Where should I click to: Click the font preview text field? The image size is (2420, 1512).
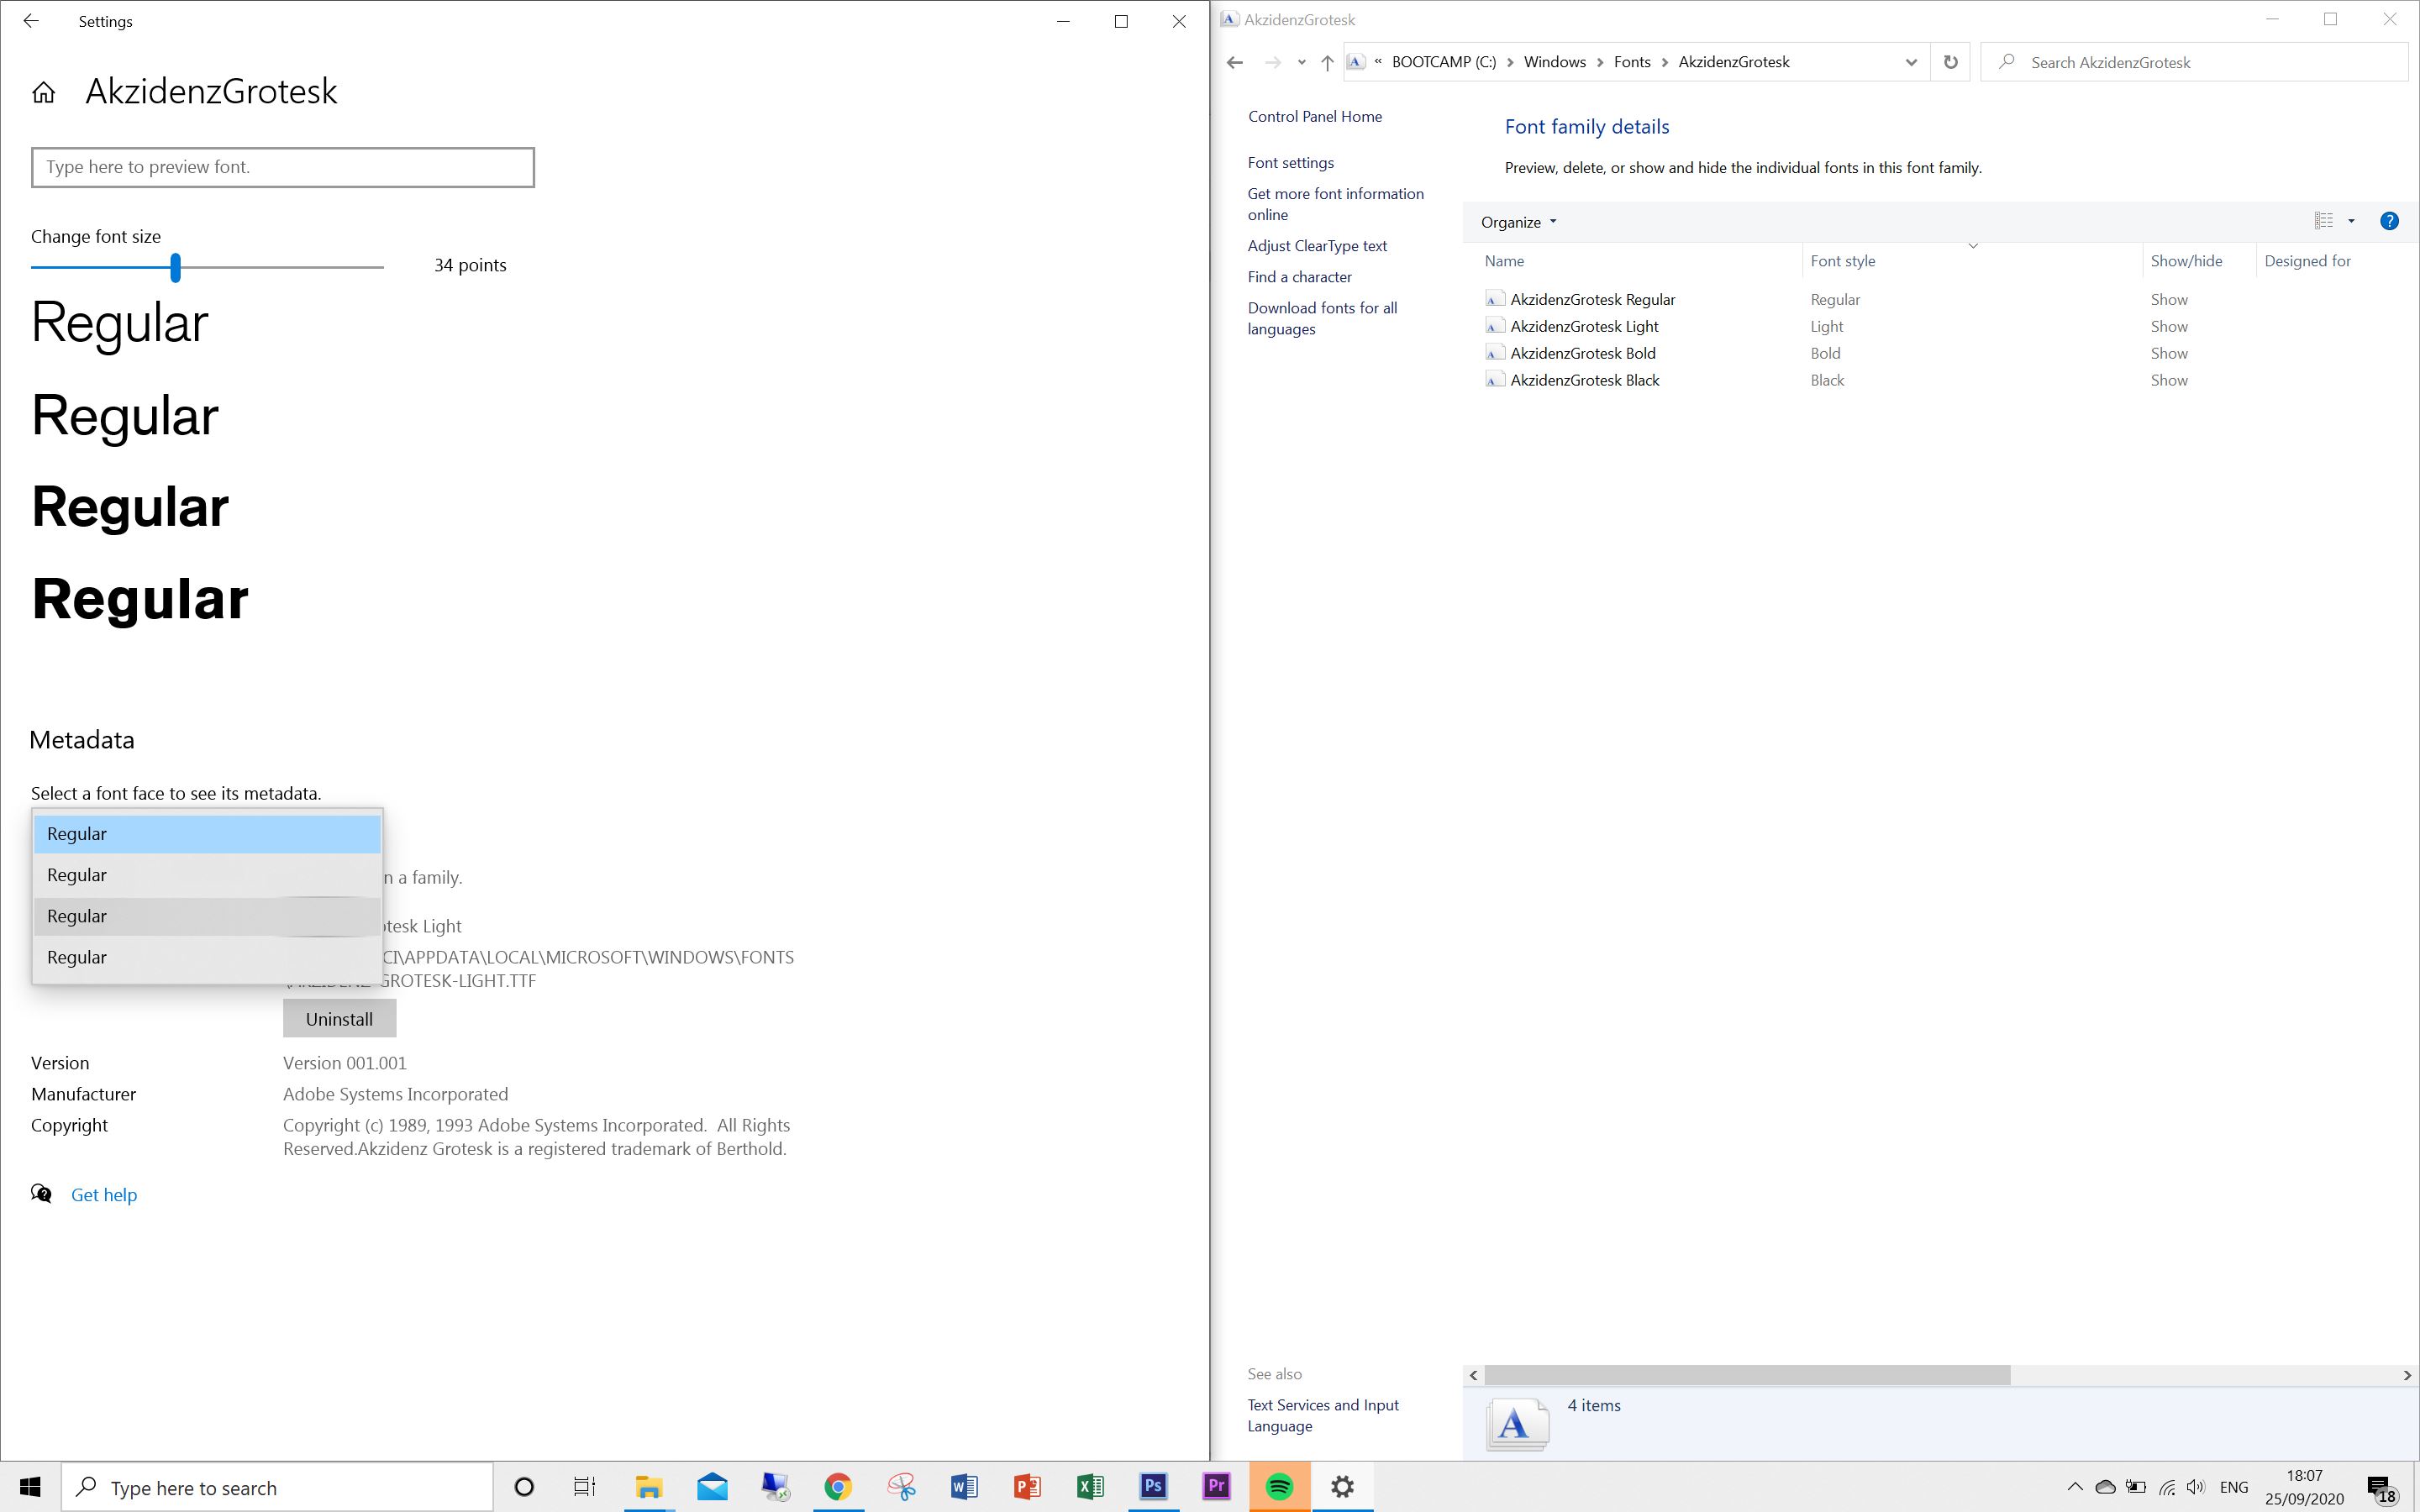pos(283,167)
